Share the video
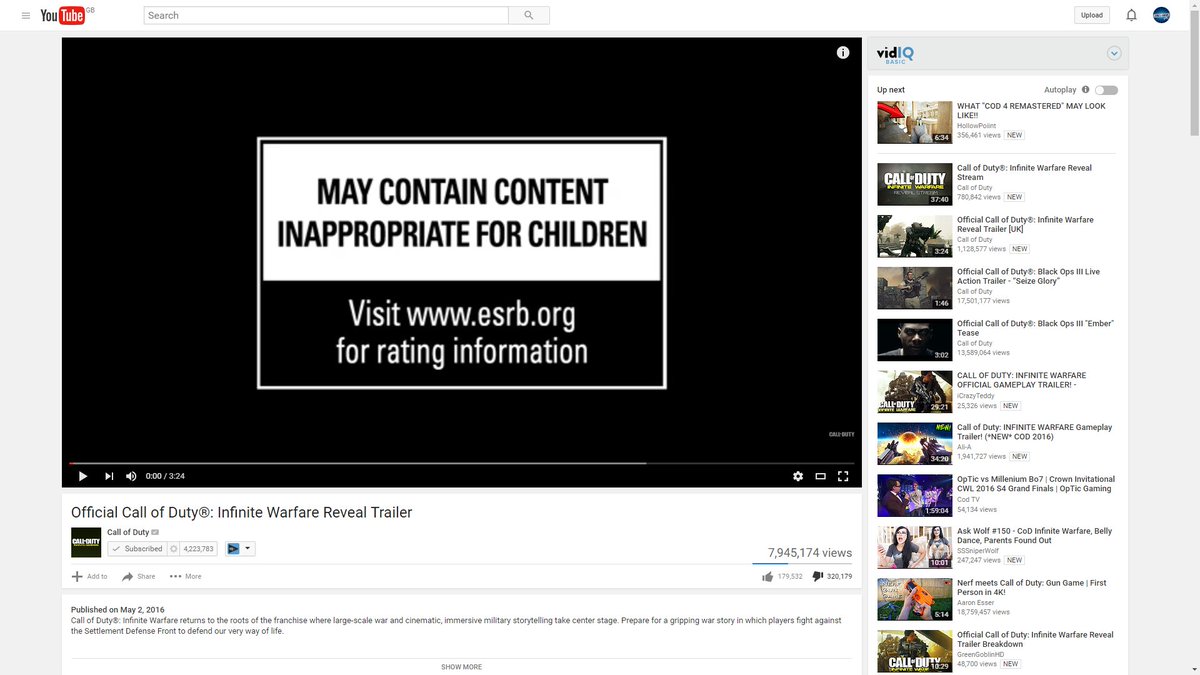The height and width of the screenshot is (675, 1200). pos(138,576)
